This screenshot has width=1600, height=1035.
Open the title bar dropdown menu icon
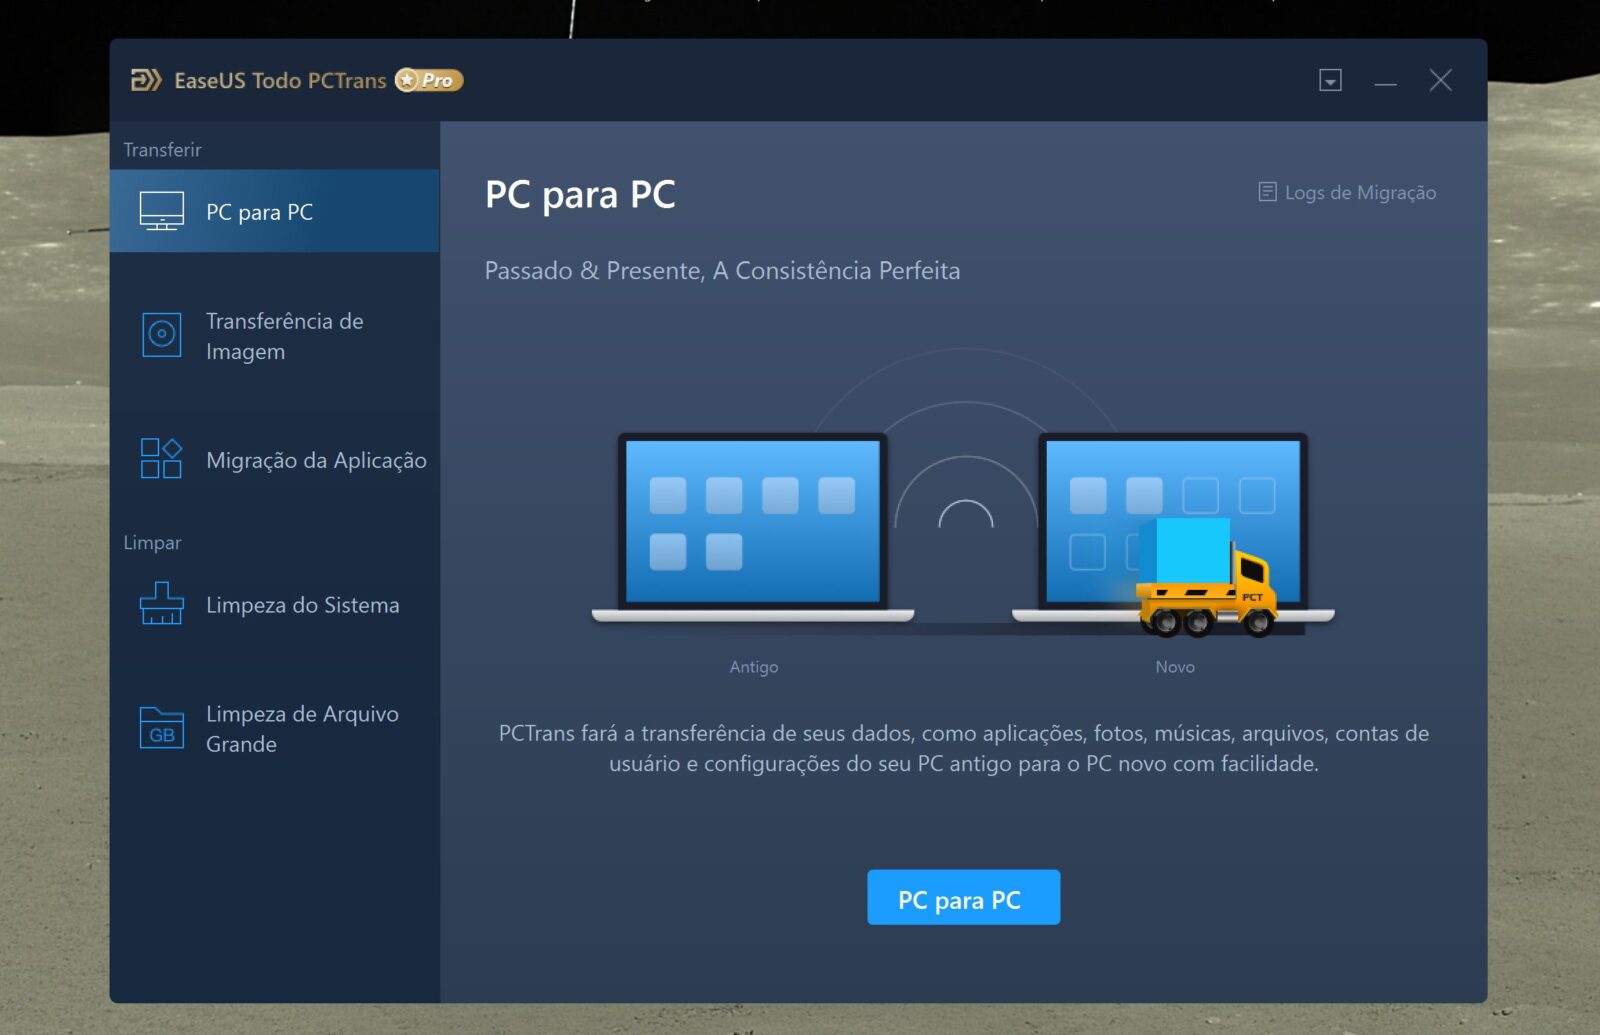click(1330, 80)
